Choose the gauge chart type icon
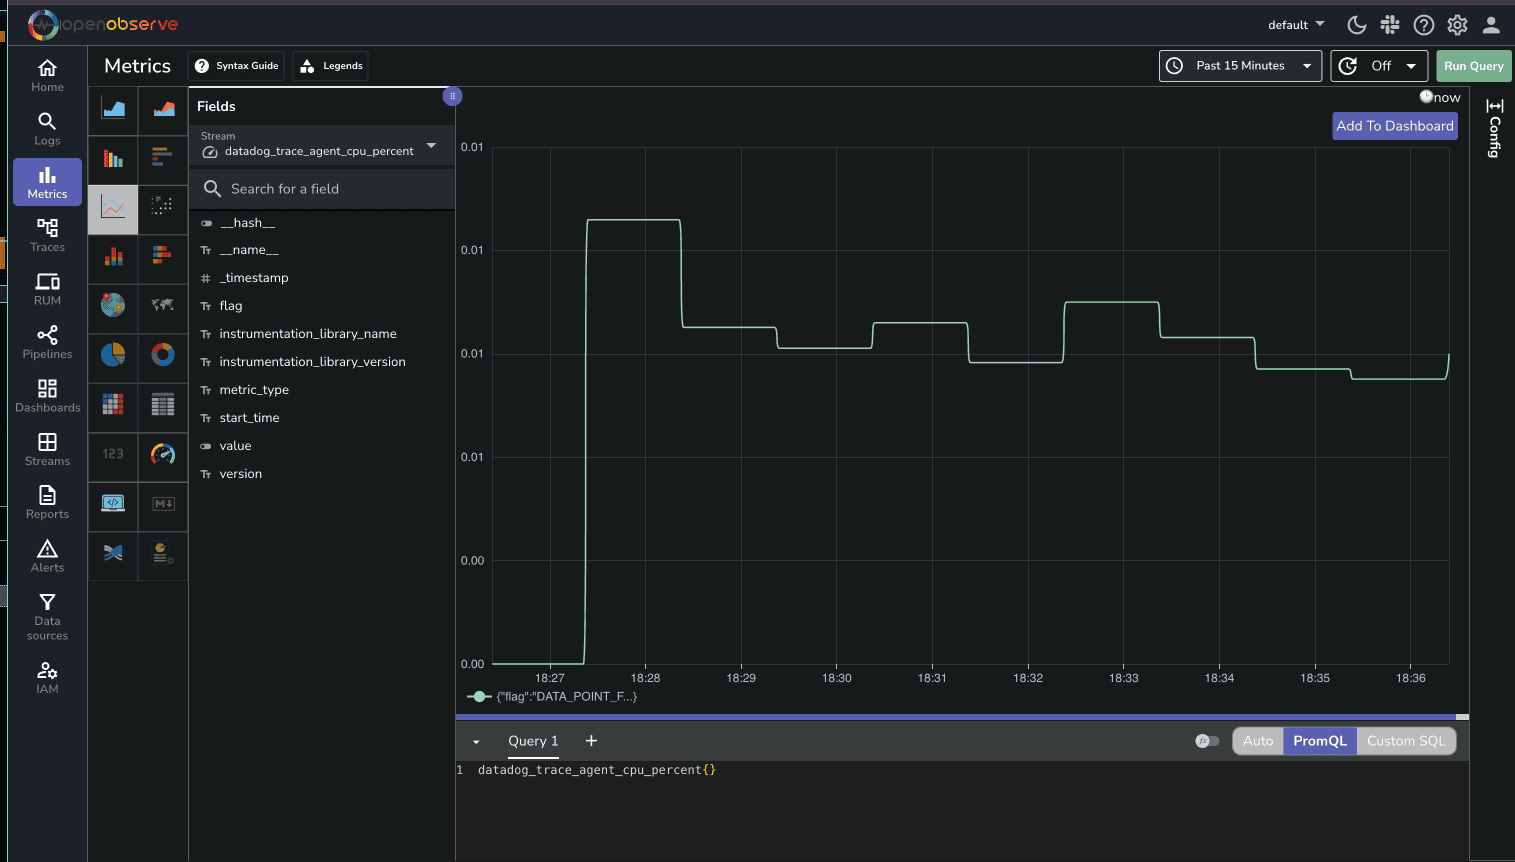This screenshot has height=862, width=1515. [163, 454]
